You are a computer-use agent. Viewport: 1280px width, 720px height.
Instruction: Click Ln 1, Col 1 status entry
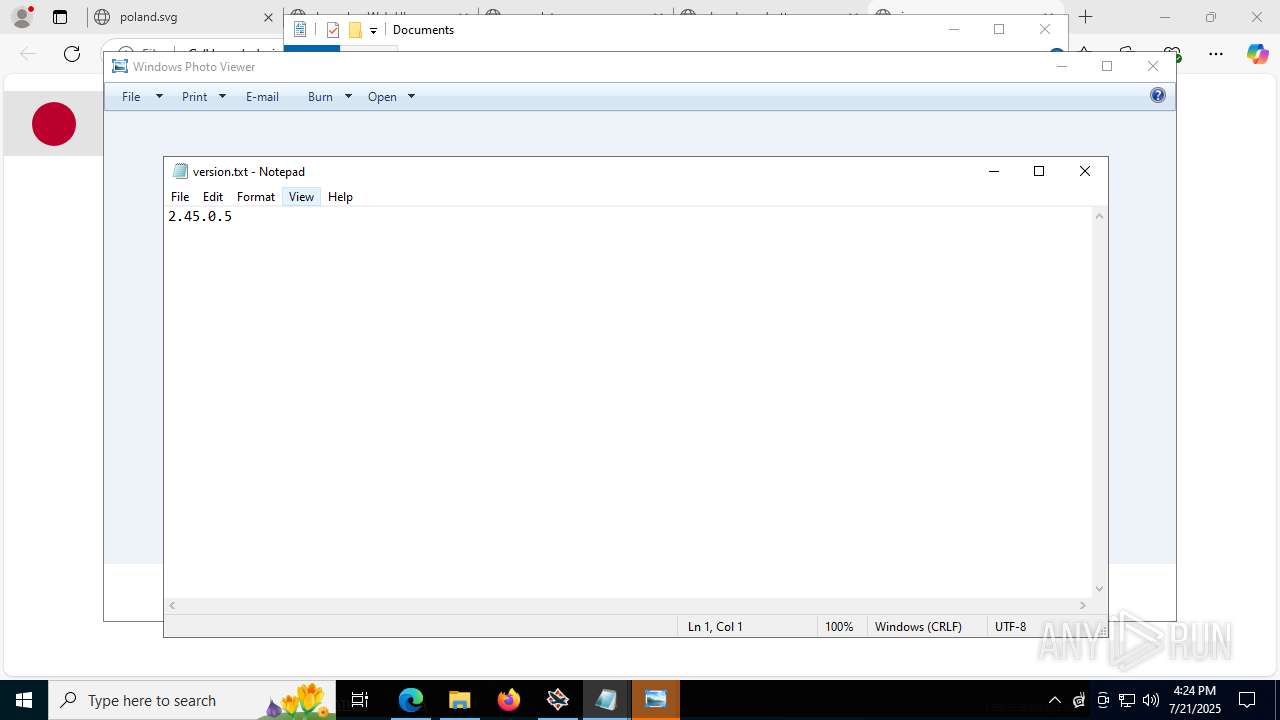pyautogui.click(x=715, y=627)
